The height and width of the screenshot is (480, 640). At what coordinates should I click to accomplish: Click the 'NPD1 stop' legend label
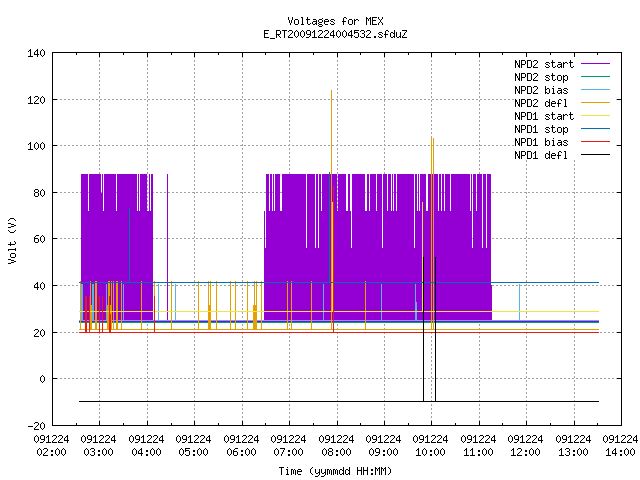point(541,129)
